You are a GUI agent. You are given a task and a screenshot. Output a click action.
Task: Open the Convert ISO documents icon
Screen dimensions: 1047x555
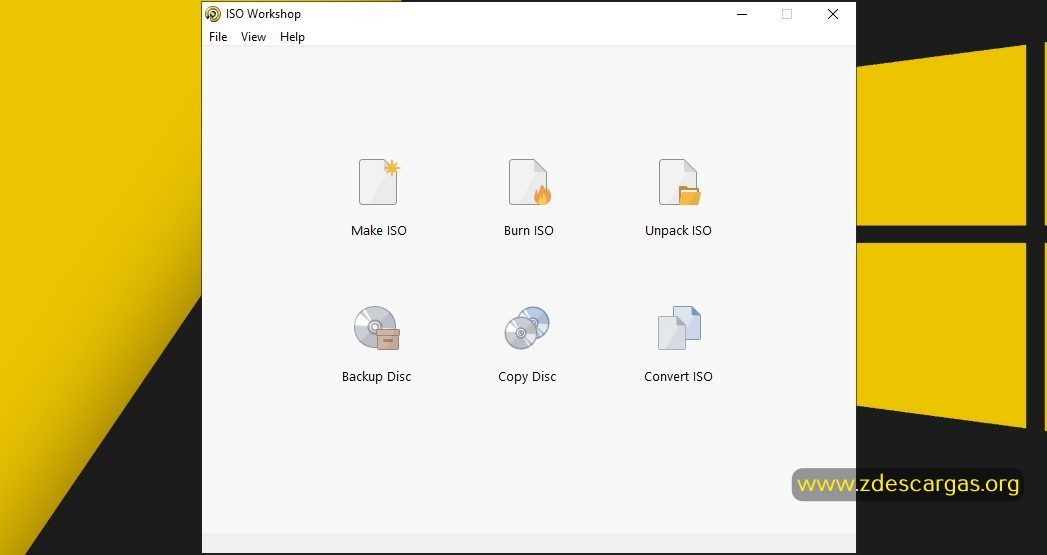tap(679, 328)
